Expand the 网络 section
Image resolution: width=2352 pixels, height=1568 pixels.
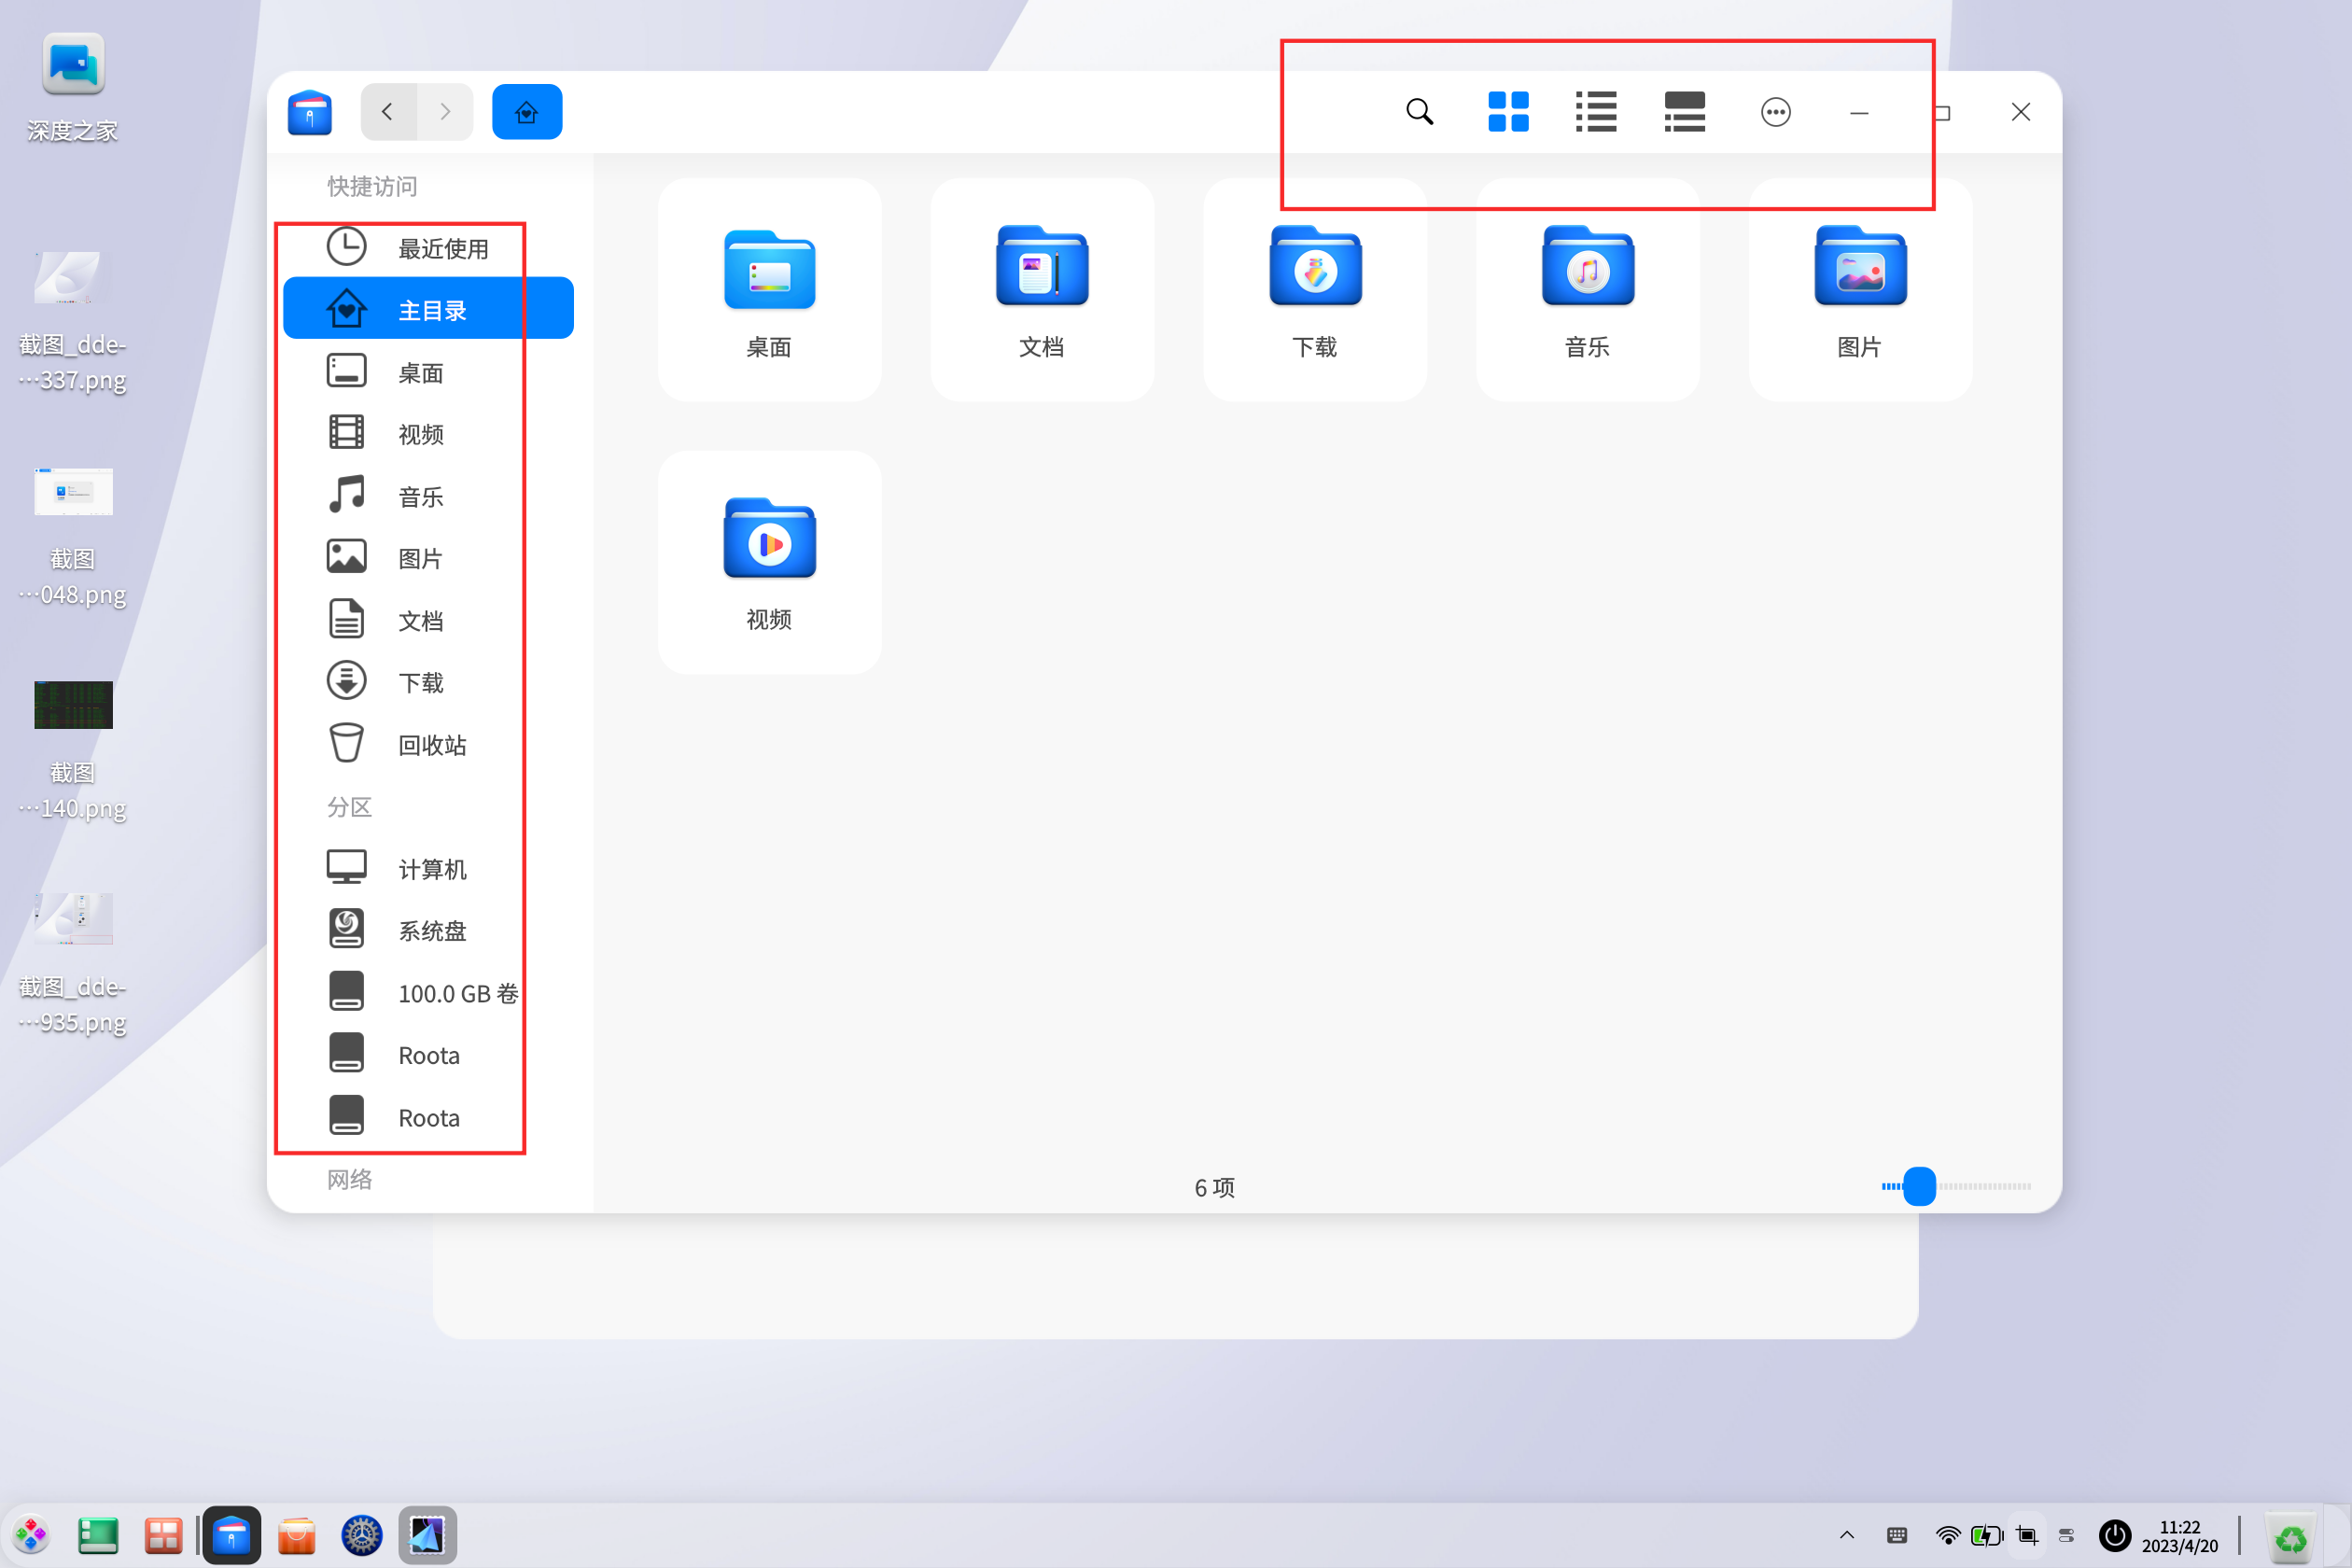point(349,1179)
